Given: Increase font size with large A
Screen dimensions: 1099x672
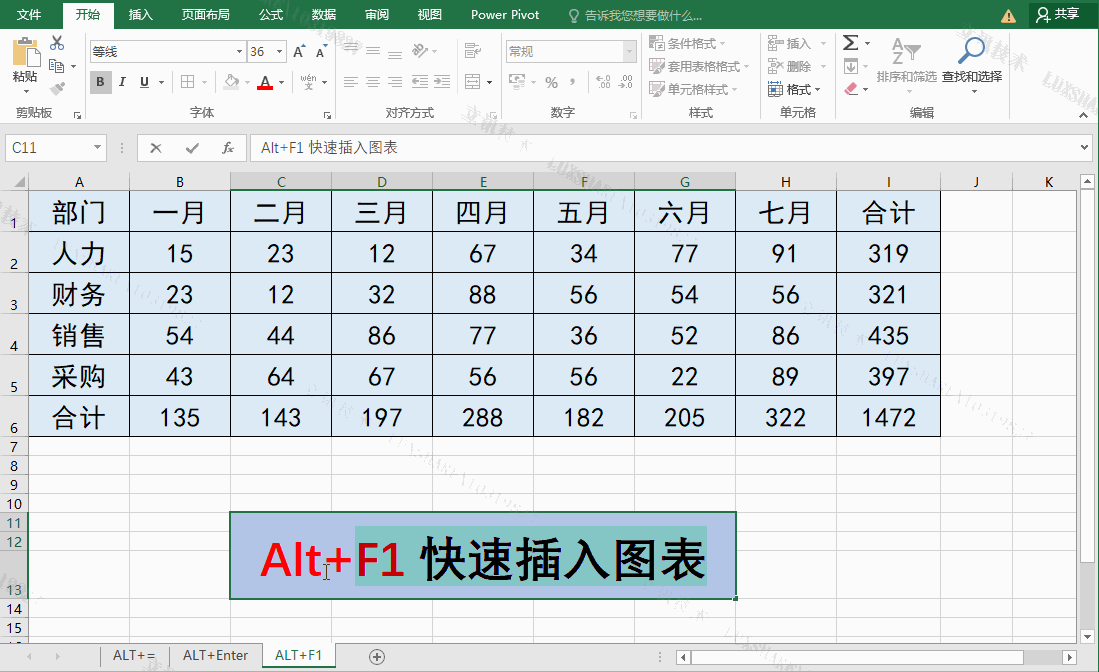Looking at the screenshot, I should click(x=299, y=52).
